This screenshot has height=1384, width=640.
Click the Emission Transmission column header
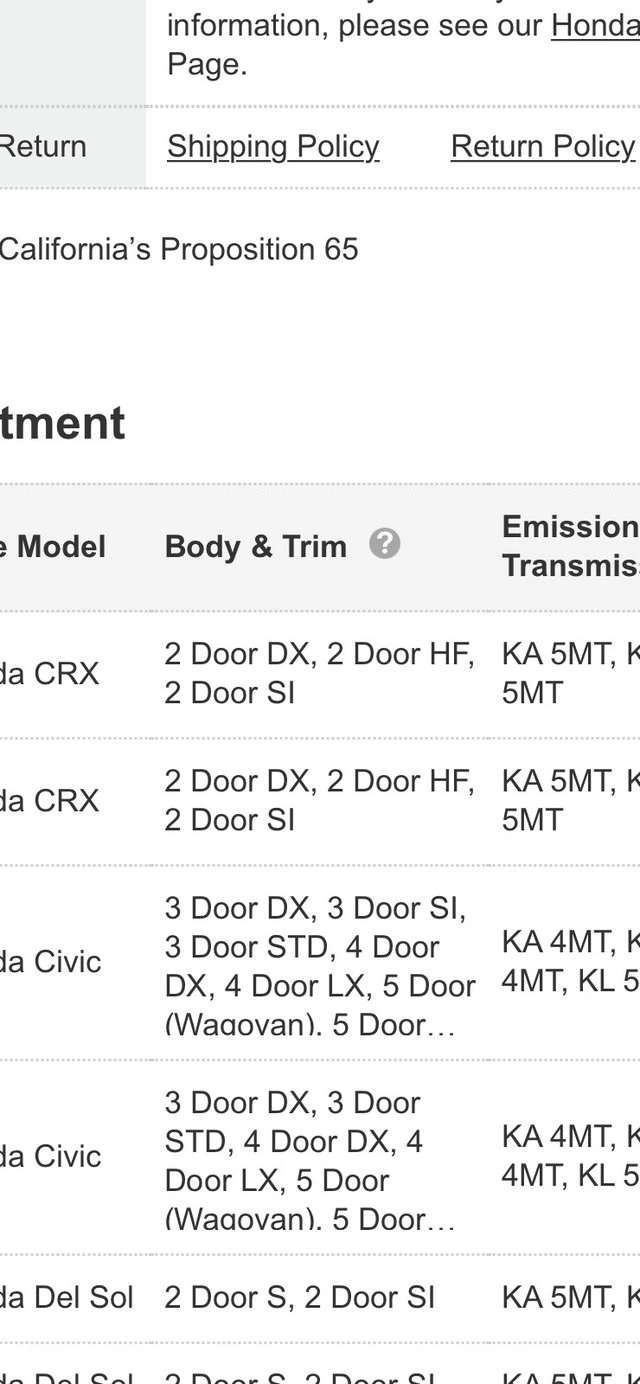pyautogui.click(x=571, y=546)
